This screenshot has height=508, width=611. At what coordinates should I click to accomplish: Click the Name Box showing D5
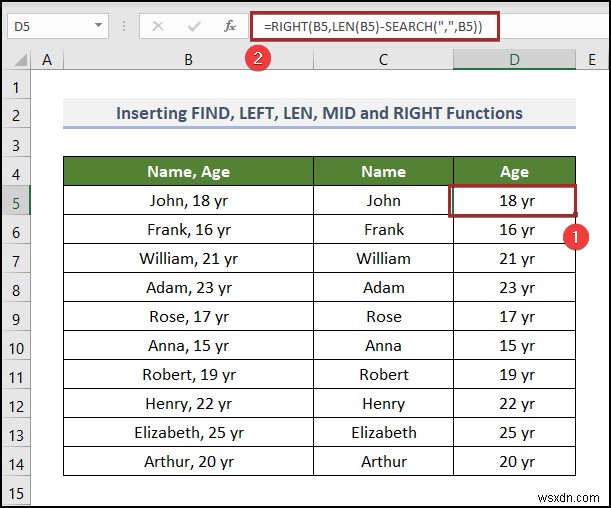point(58,26)
